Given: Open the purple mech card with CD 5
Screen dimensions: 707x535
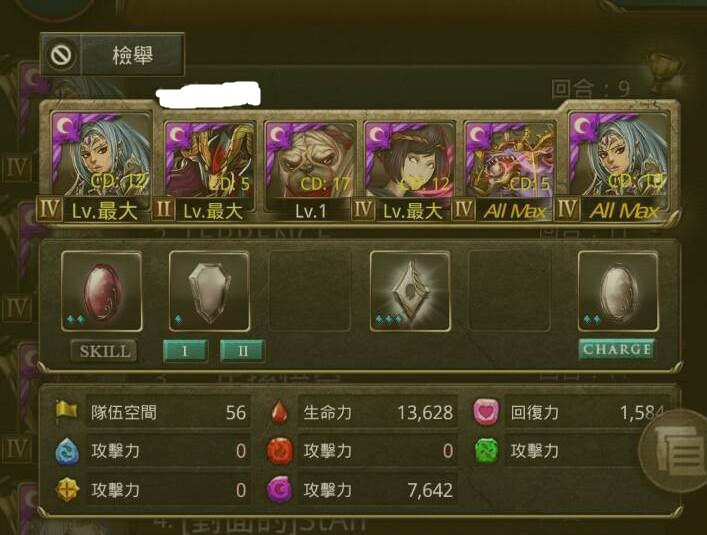Looking at the screenshot, I should tap(510, 160).
